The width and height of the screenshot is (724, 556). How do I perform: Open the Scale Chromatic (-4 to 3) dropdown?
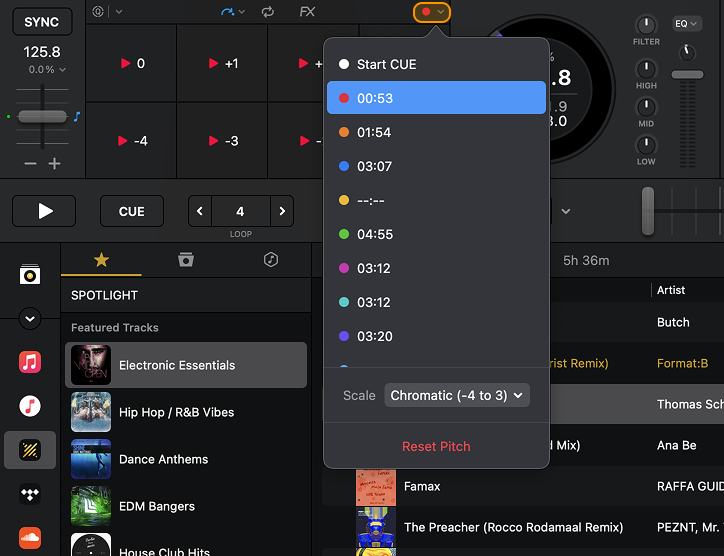(457, 395)
